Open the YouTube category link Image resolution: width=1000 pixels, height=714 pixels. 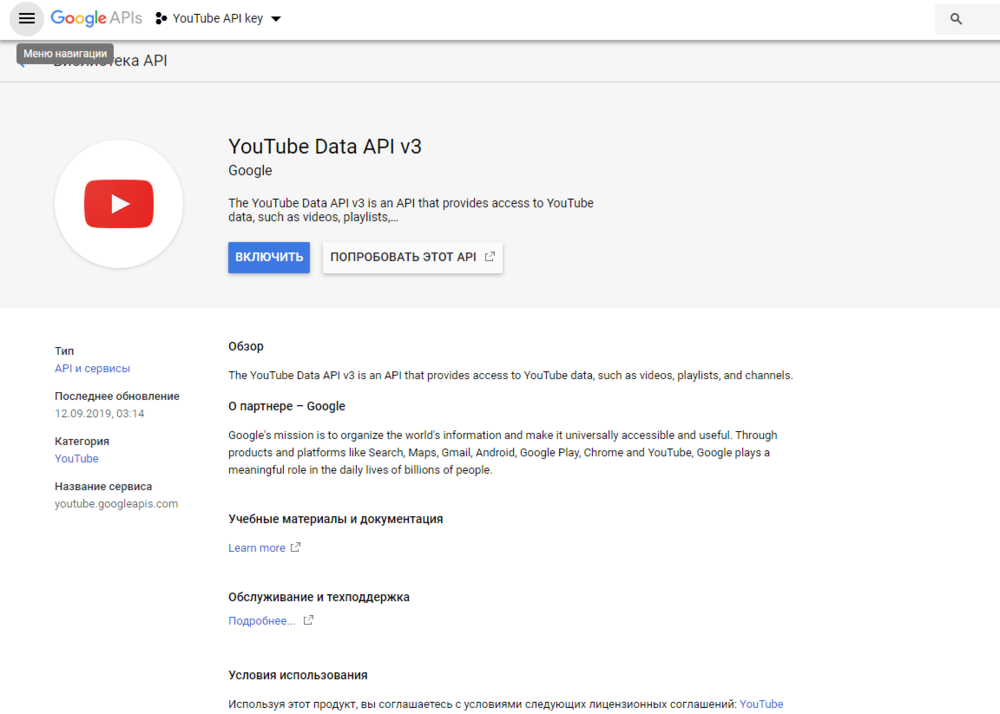tap(77, 458)
